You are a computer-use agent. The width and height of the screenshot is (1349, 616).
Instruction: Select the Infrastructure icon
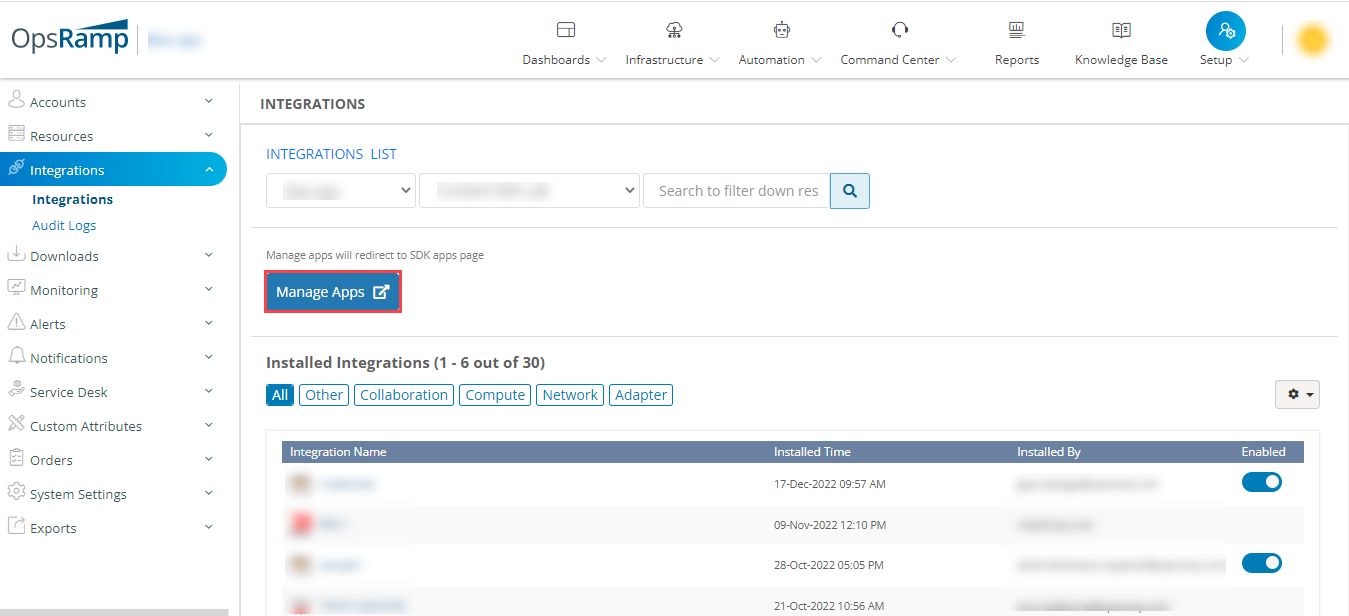point(665,40)
